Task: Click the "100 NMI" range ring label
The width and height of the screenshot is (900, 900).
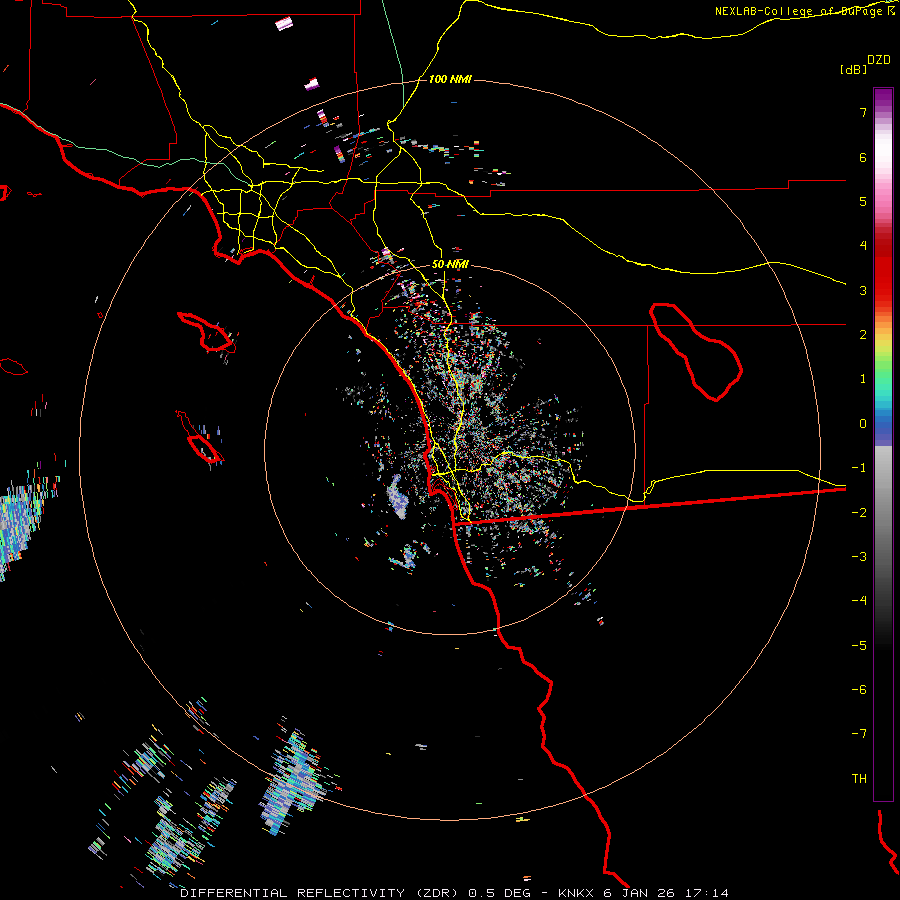Action: coord(450,79)
